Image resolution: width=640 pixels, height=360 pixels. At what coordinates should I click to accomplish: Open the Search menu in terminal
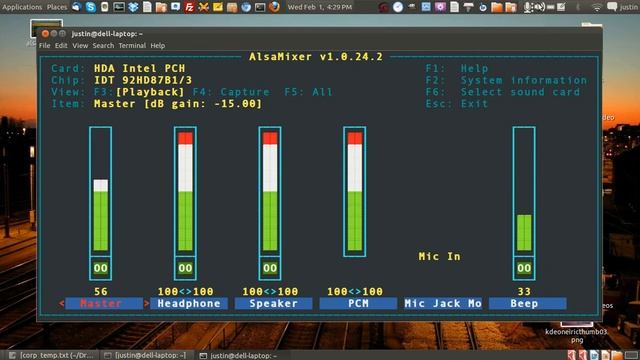tap(103, 45)
